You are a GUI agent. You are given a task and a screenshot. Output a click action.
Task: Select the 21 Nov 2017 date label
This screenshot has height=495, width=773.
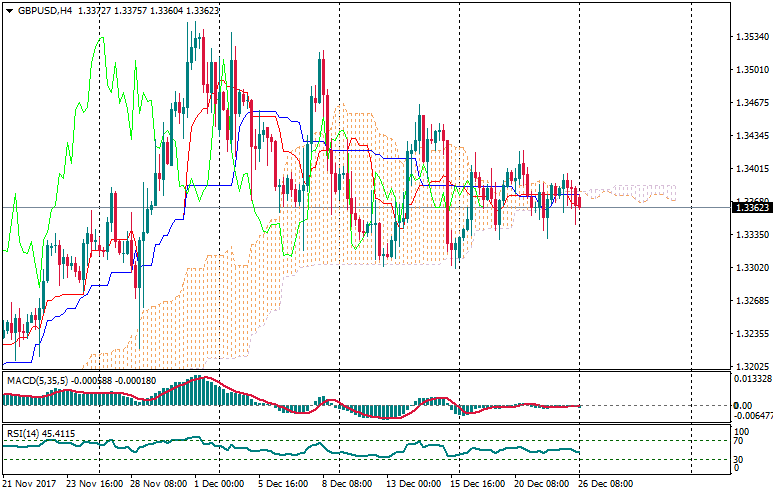[x=31, y=482]
